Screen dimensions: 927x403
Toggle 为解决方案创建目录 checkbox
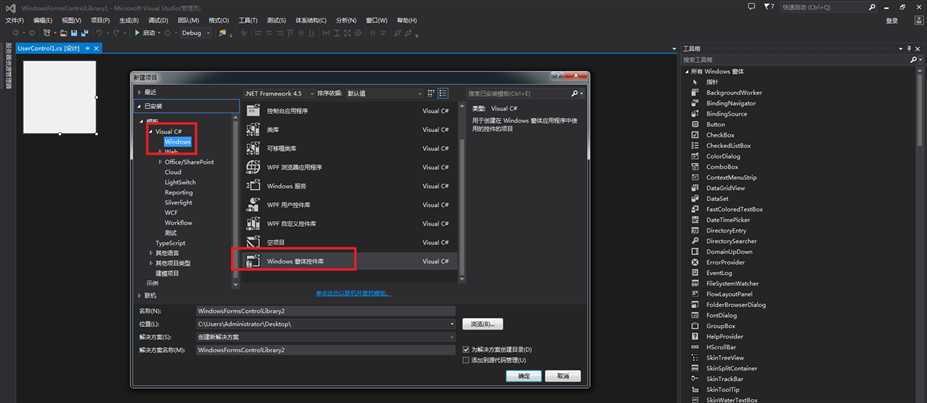coord(466,350)
